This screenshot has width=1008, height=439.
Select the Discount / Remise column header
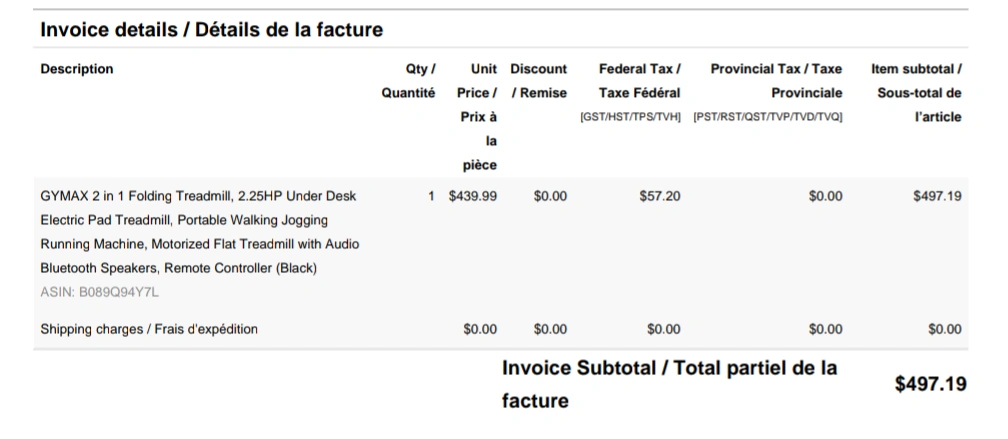pos(539,81)
